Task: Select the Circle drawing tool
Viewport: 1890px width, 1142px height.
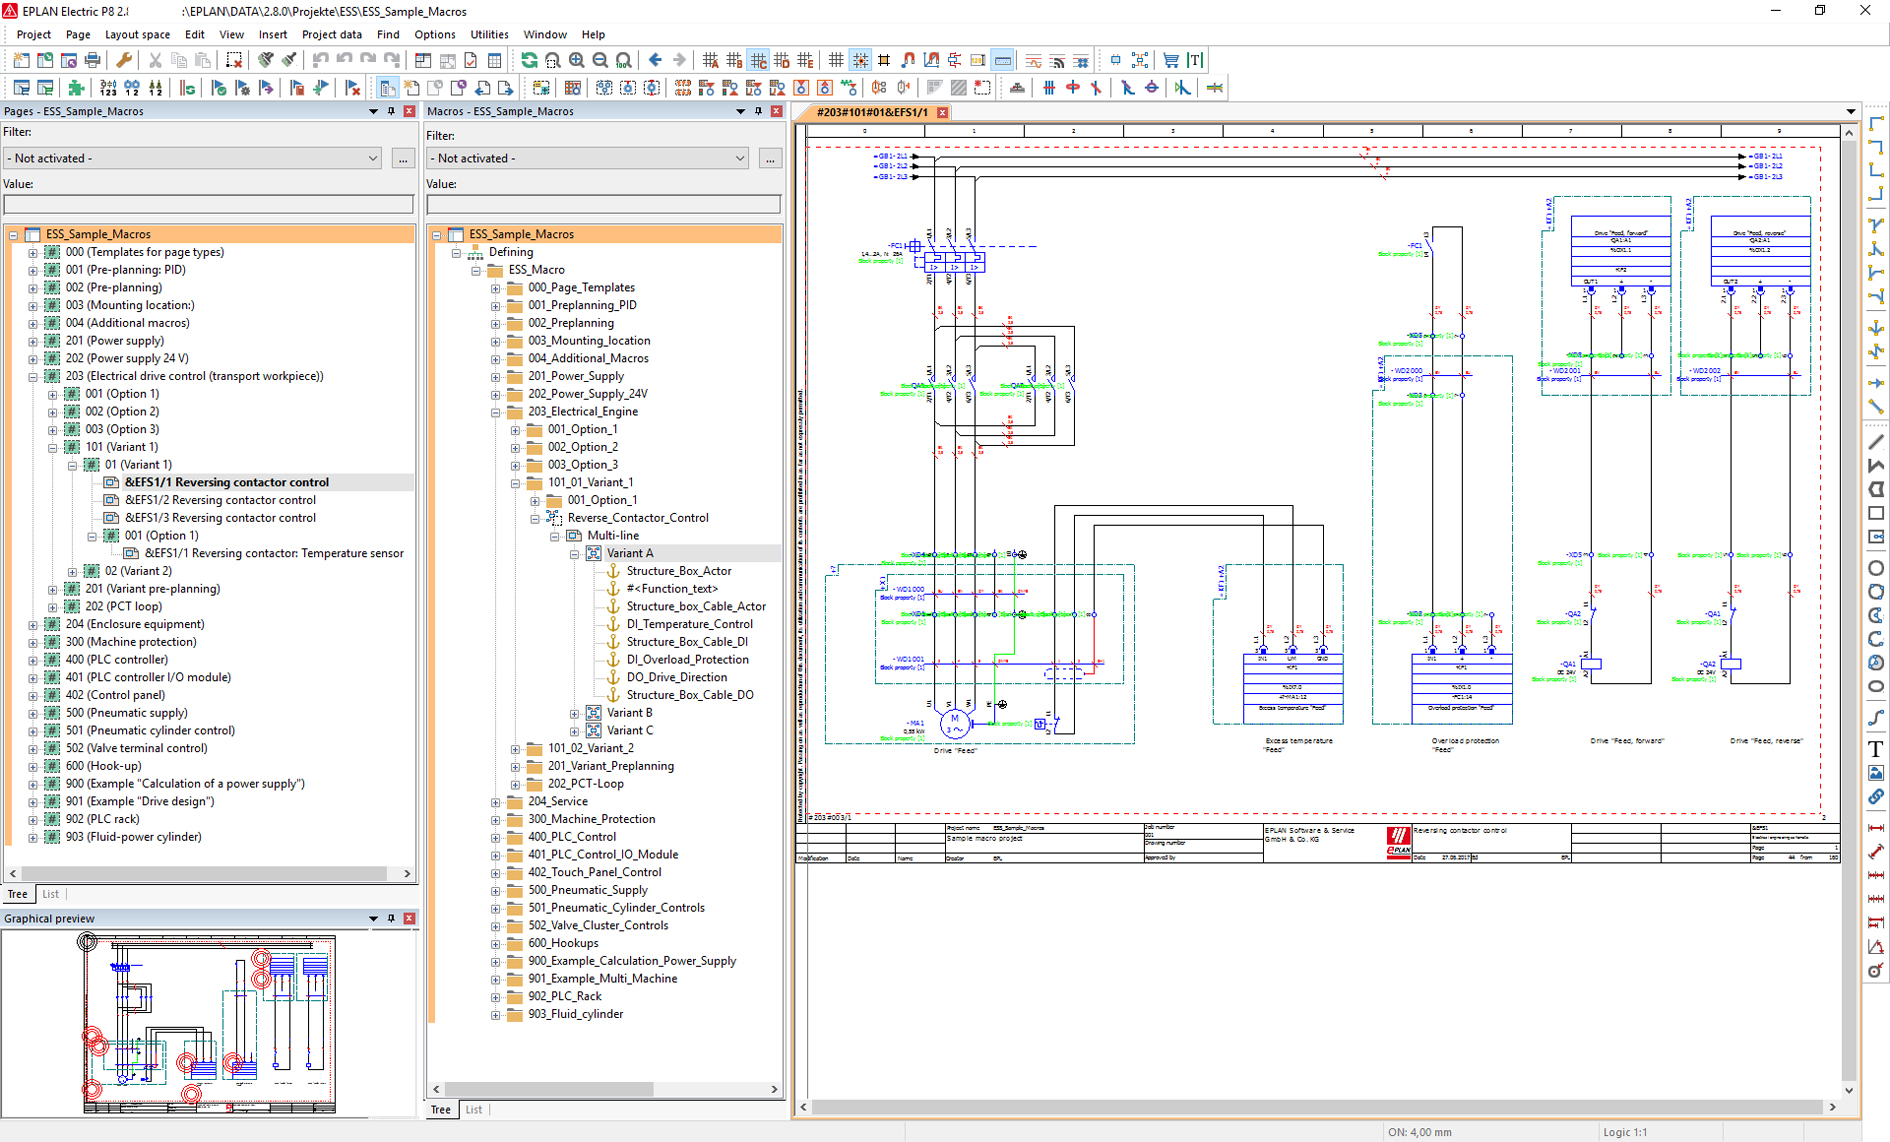Action: tap(1876, 568)
